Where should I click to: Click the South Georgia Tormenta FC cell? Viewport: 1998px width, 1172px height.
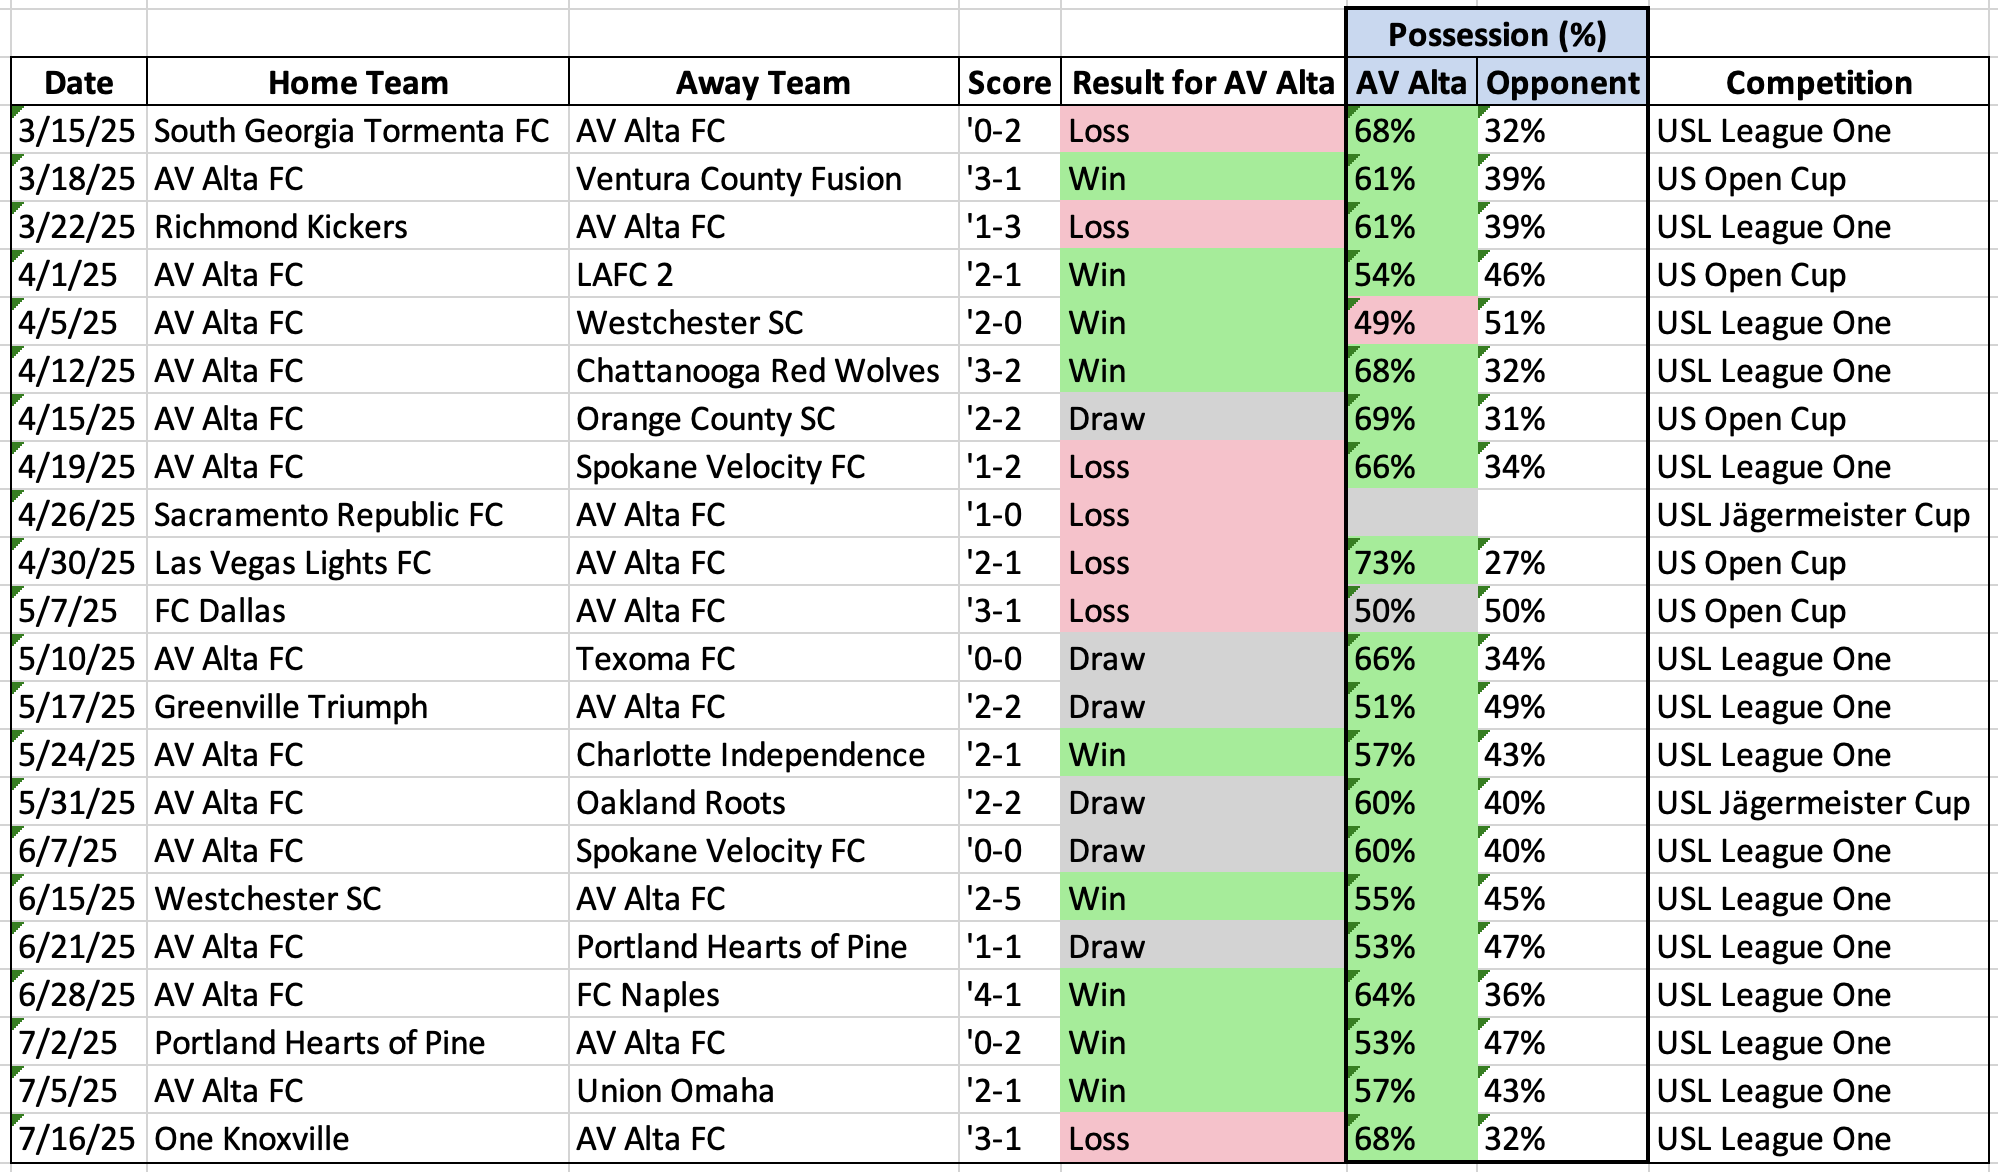point(352,131)
